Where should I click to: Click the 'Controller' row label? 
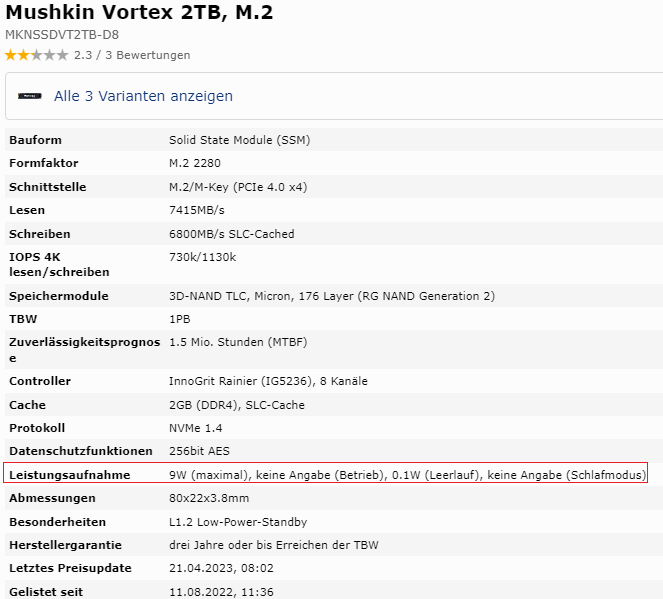(40, 381)
